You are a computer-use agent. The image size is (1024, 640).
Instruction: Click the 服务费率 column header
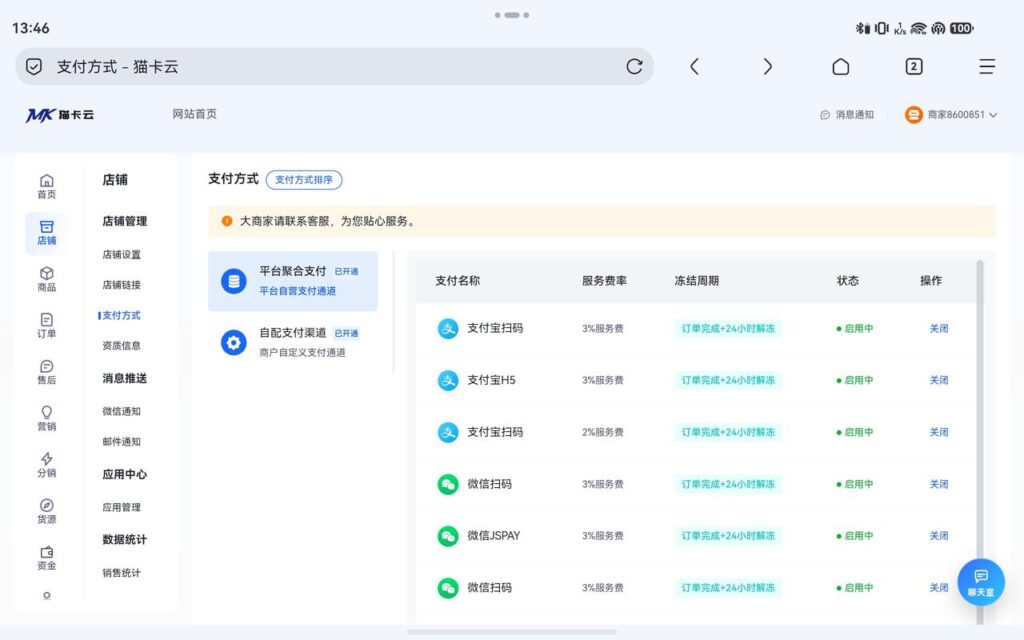click(x=604, y=281)
